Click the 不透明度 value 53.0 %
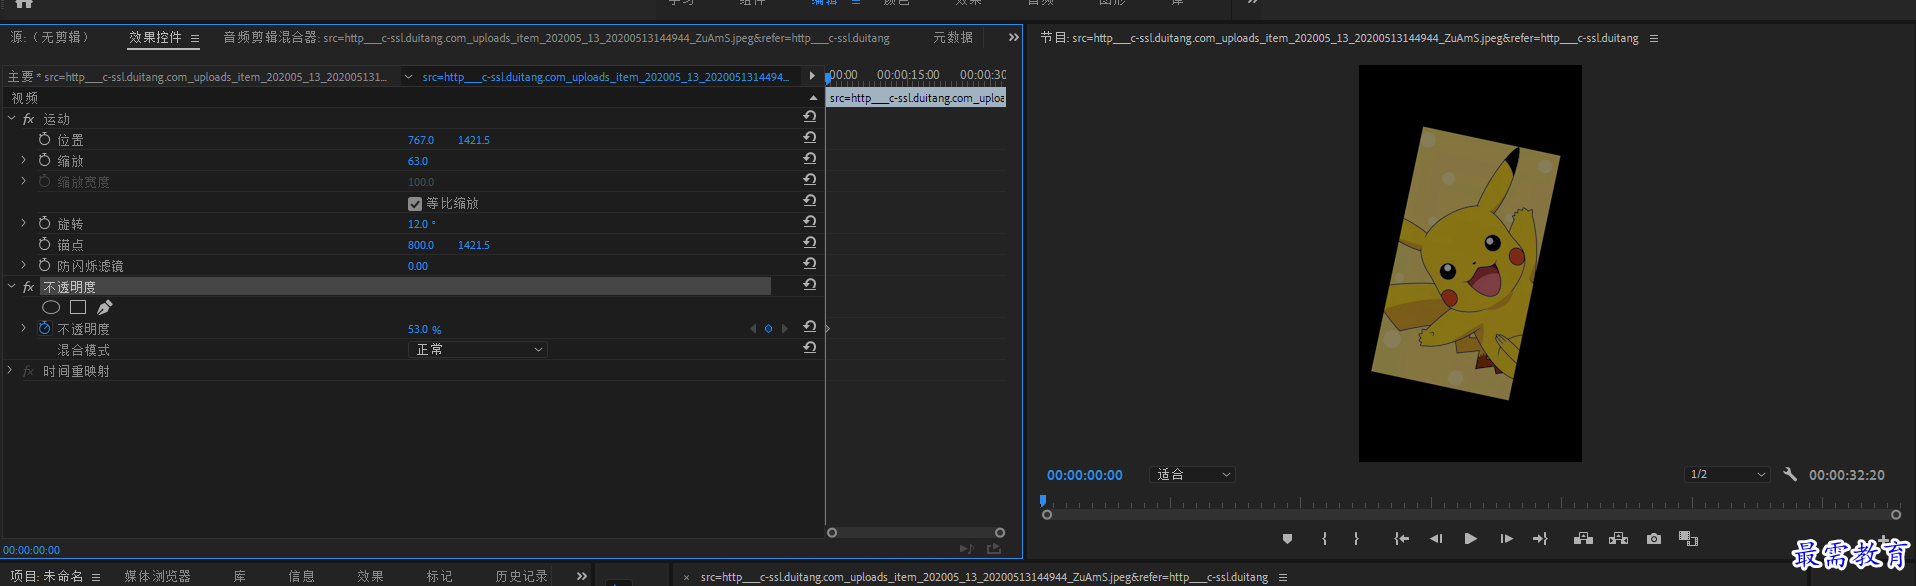 [x=424, y=329]
